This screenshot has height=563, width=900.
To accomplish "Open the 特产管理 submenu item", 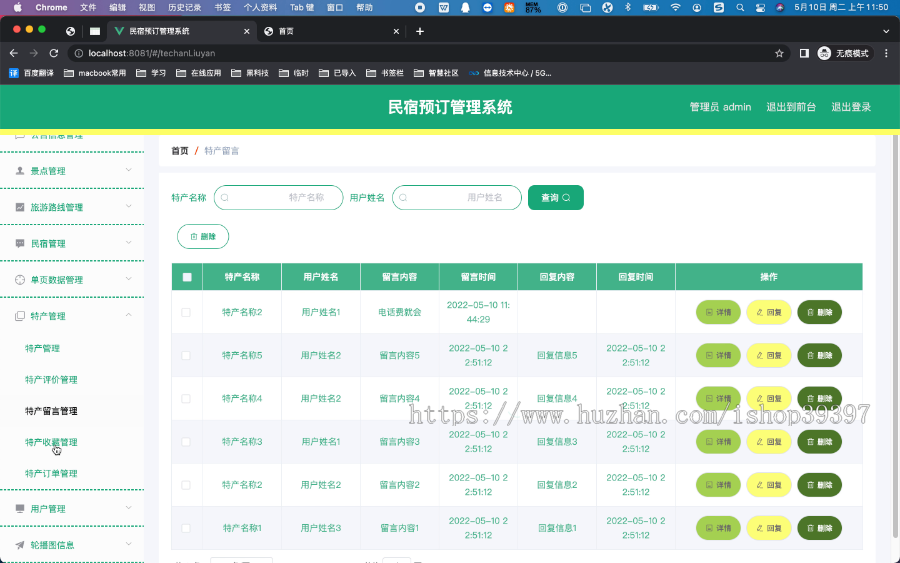I will (42, 348).
